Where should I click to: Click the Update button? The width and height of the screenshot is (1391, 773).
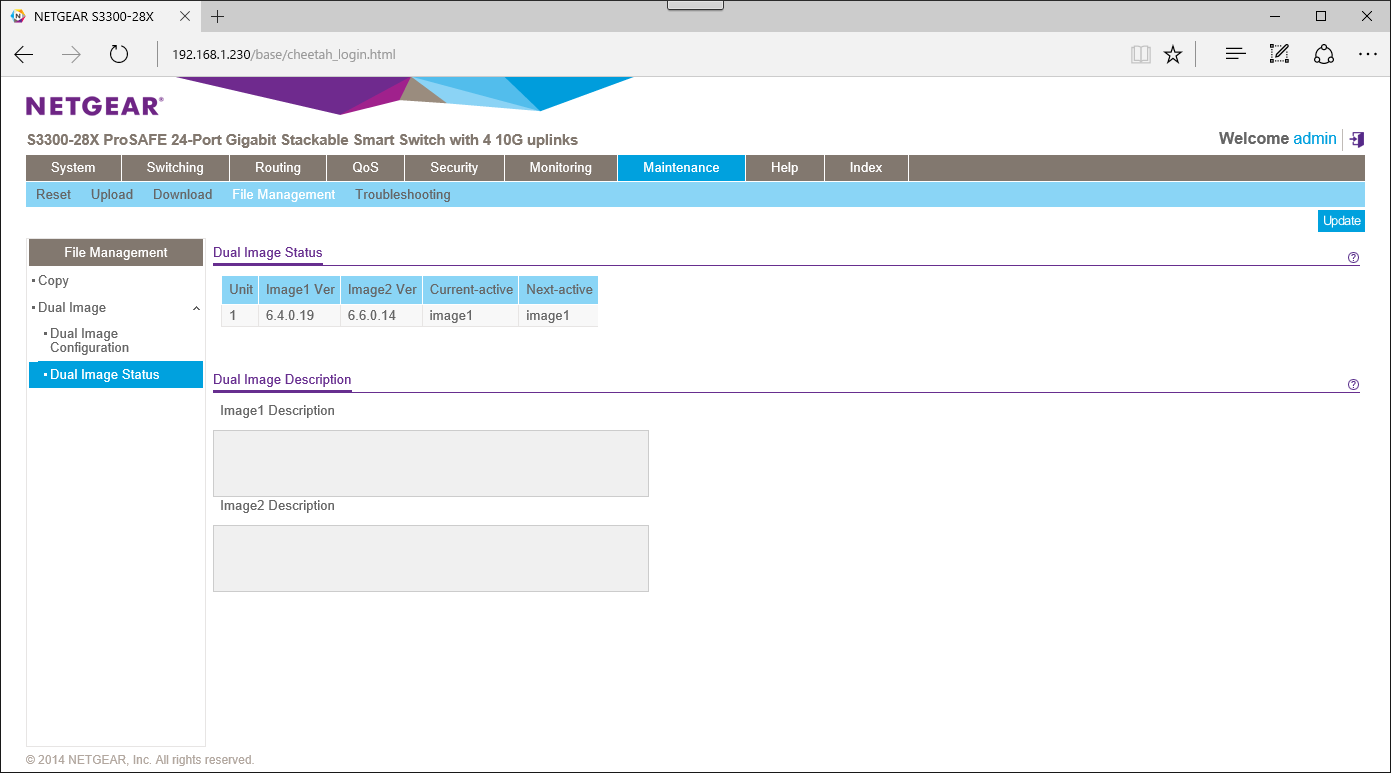pos(1341,221)
